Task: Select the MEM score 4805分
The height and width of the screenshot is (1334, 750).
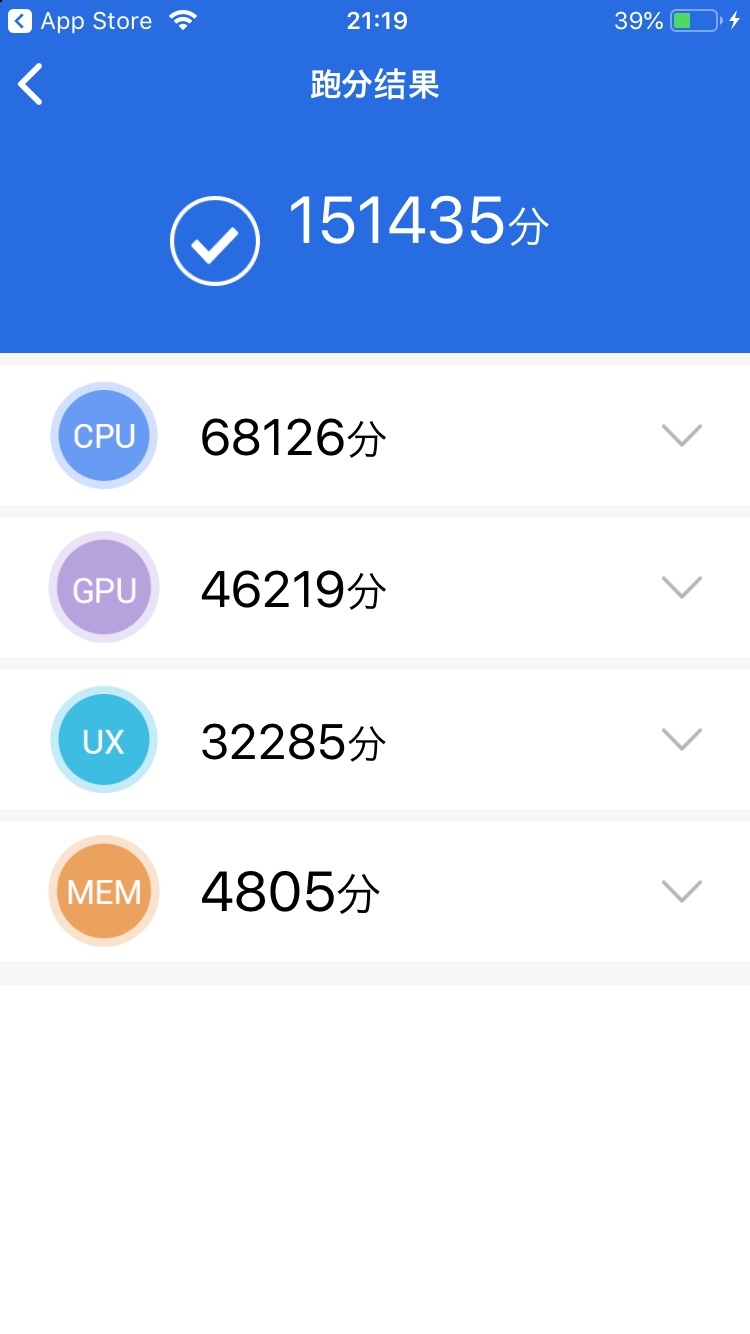Action: (290, 893)
